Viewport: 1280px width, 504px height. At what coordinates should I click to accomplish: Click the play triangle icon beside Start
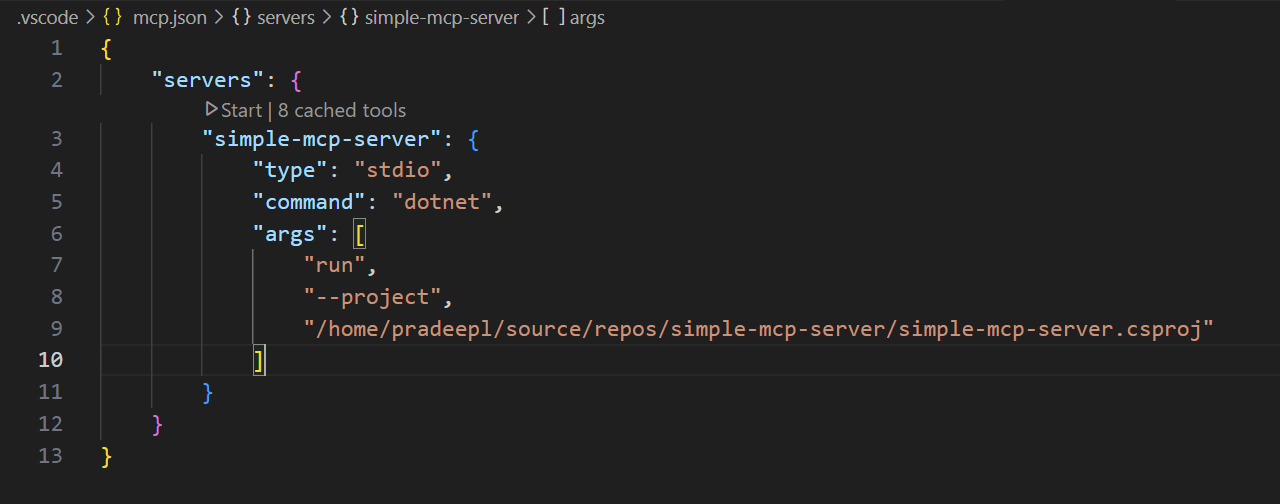click(x=211, y=109)
